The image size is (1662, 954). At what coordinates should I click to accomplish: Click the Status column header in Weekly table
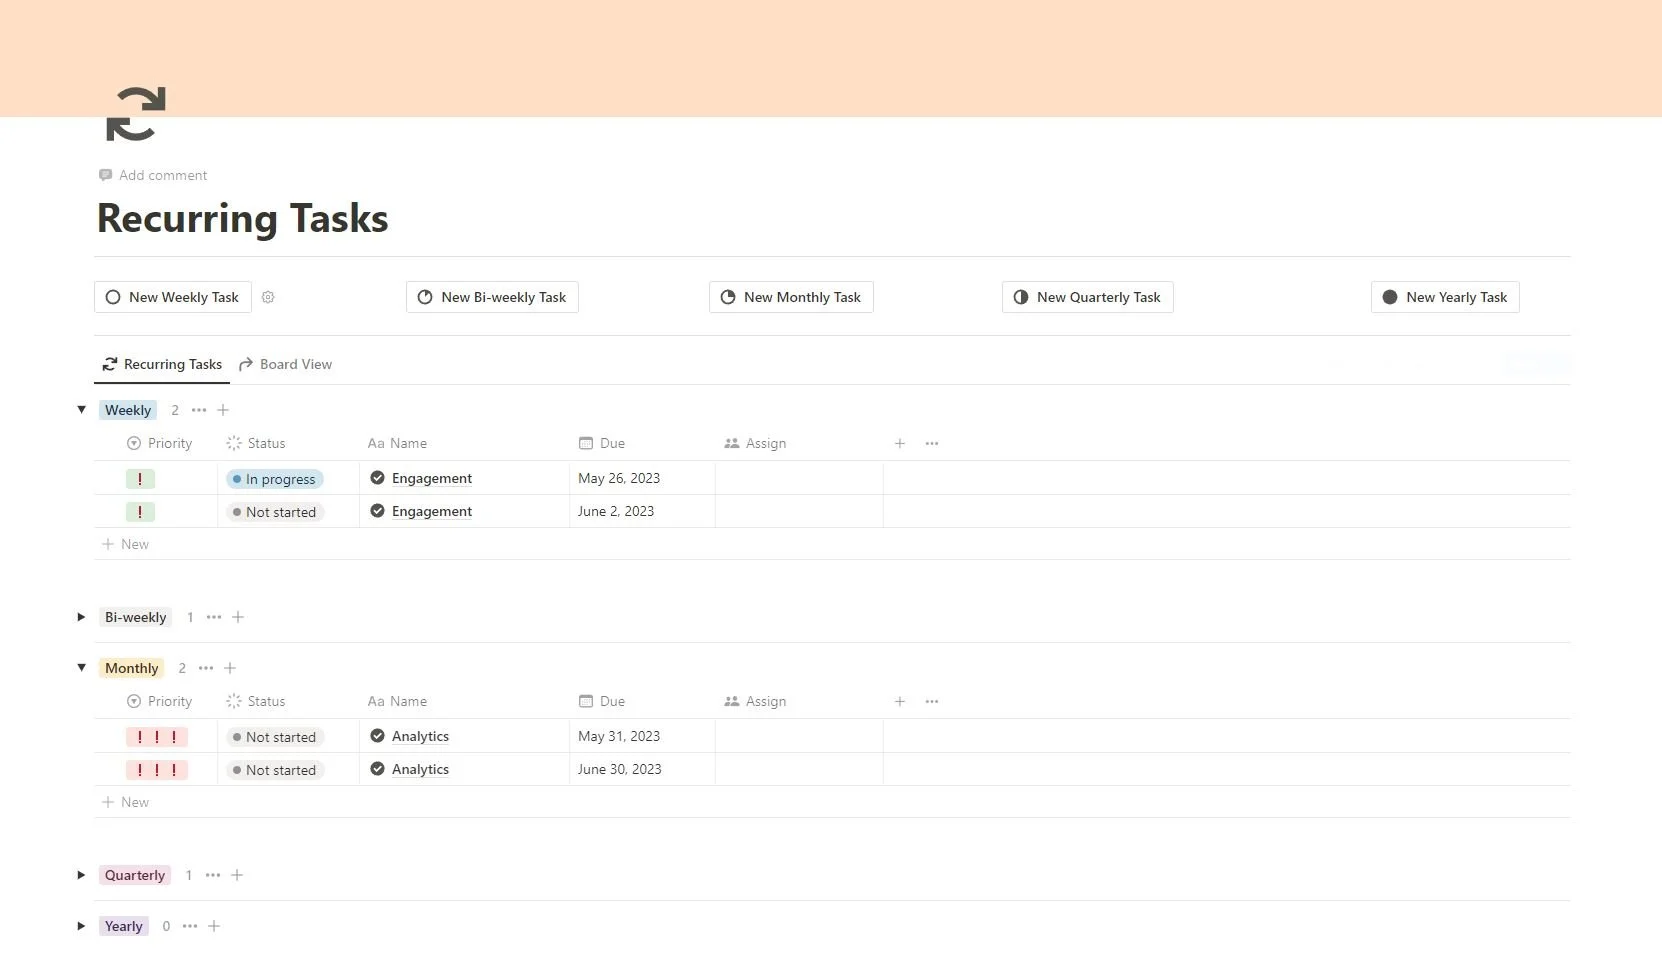click(256, 443)
